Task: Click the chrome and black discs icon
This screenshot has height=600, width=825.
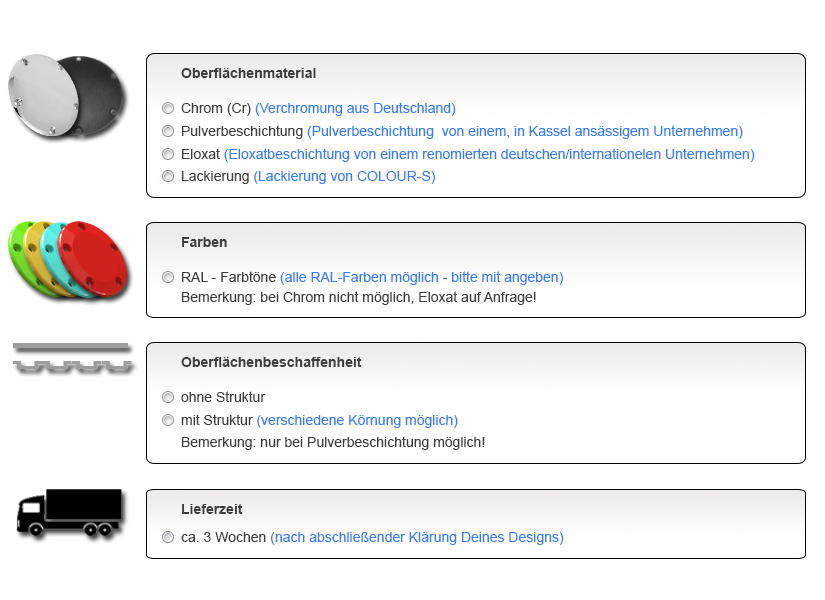Action: [65, 95]
